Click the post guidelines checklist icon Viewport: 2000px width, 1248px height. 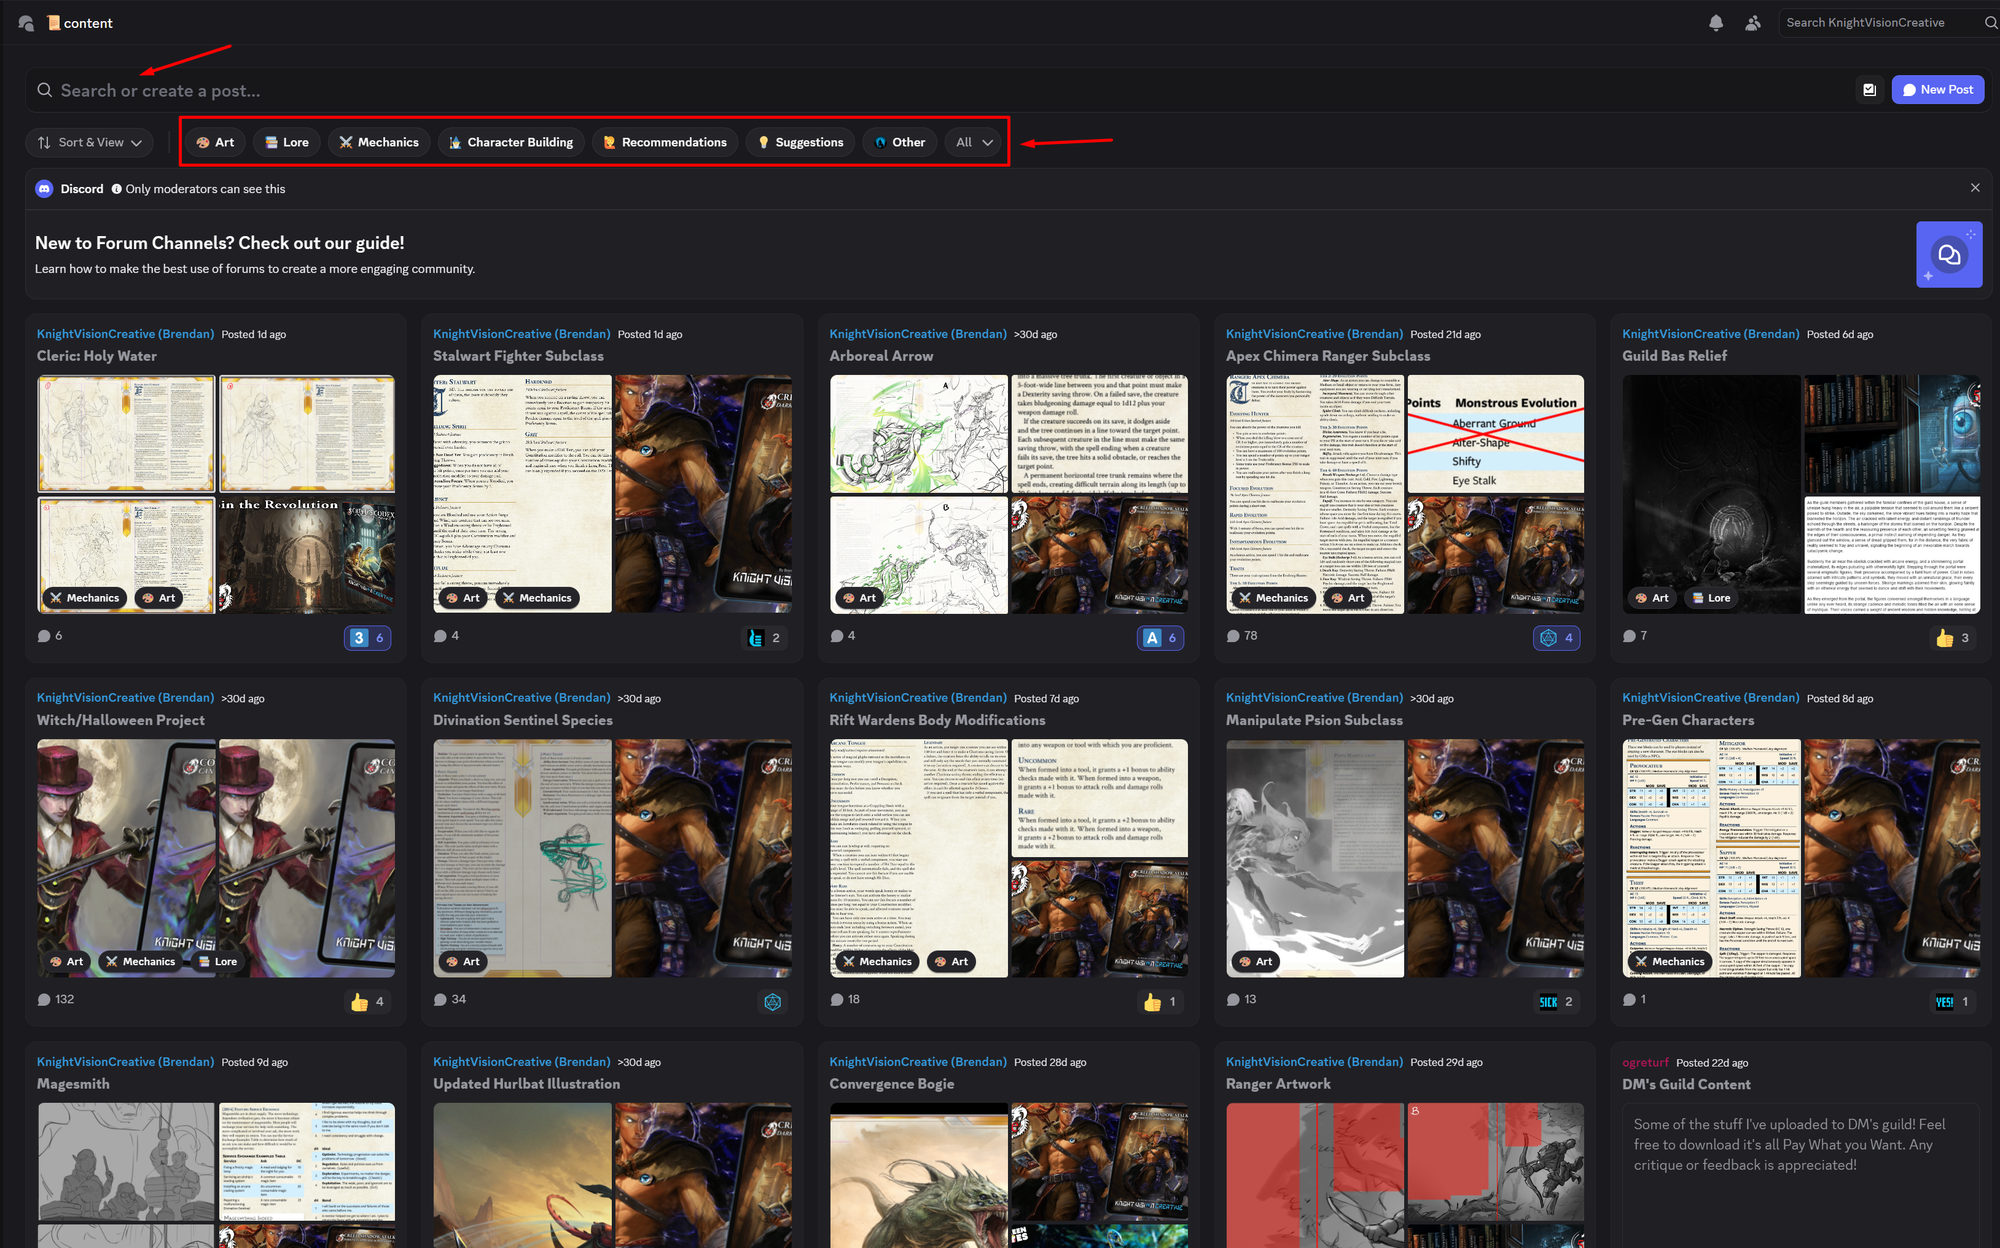(1869, 90)
